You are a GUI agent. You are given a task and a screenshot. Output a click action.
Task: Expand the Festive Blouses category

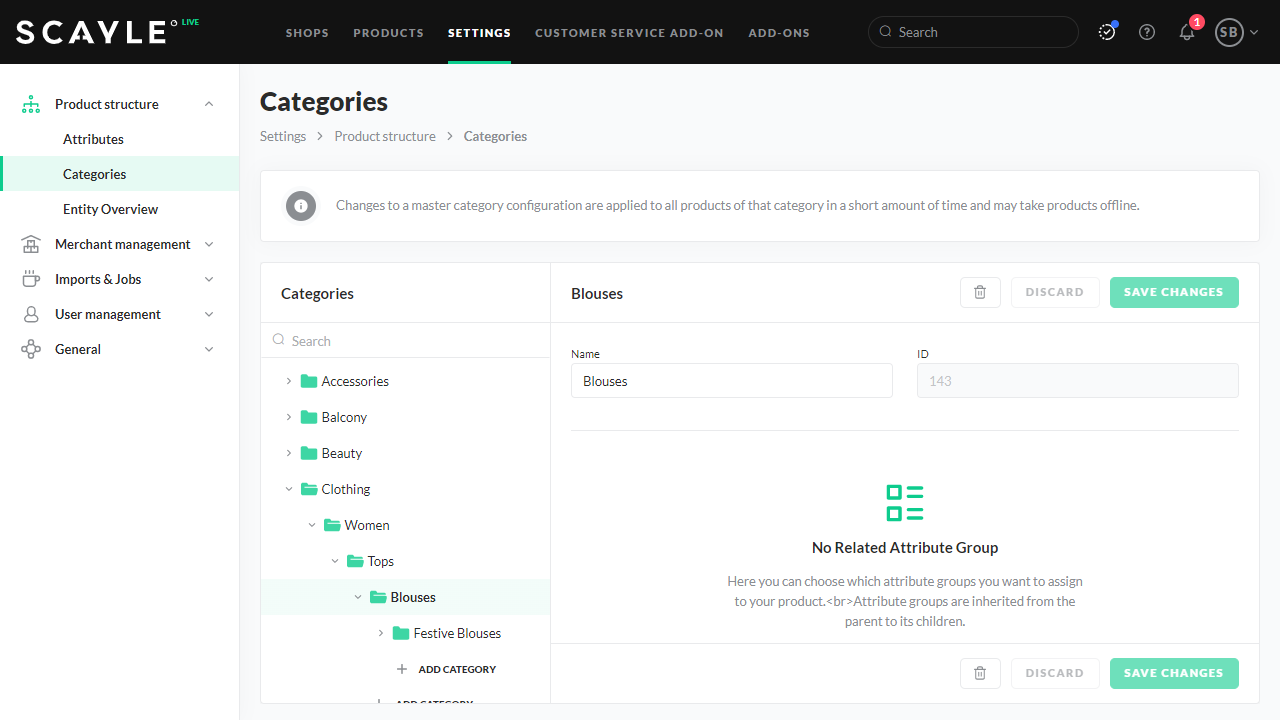click(x=381, y=633)
